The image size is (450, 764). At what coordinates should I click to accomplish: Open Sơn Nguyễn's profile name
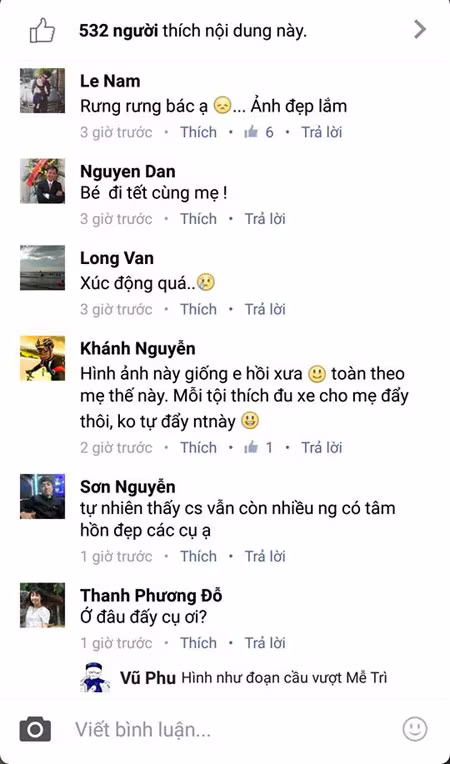point(128,486)
